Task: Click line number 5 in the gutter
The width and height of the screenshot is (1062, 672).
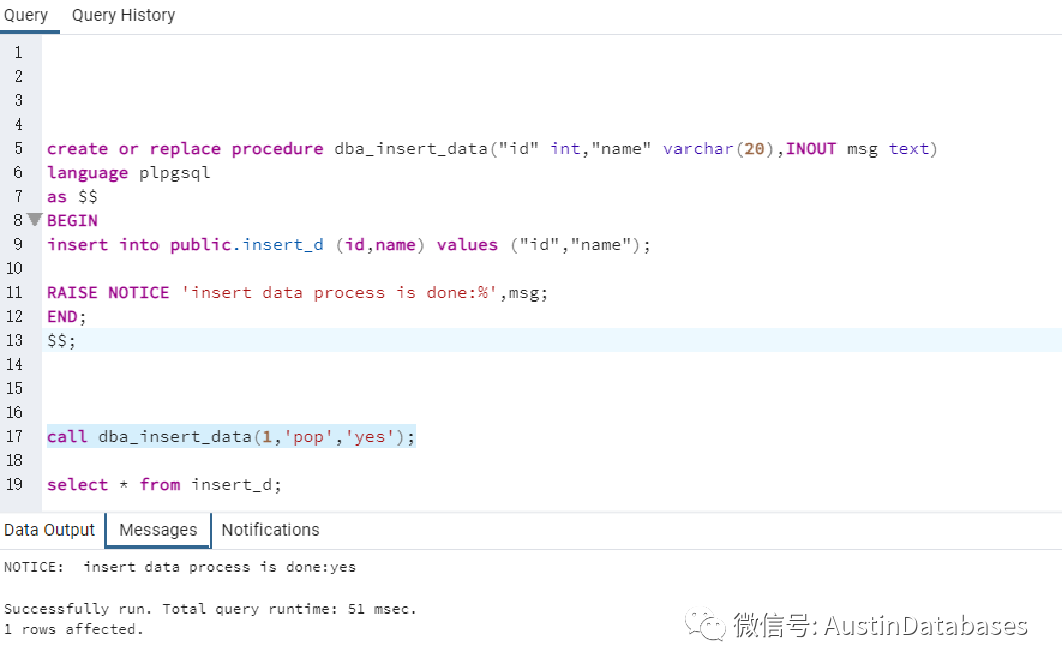Action: (x=18, y=148)
